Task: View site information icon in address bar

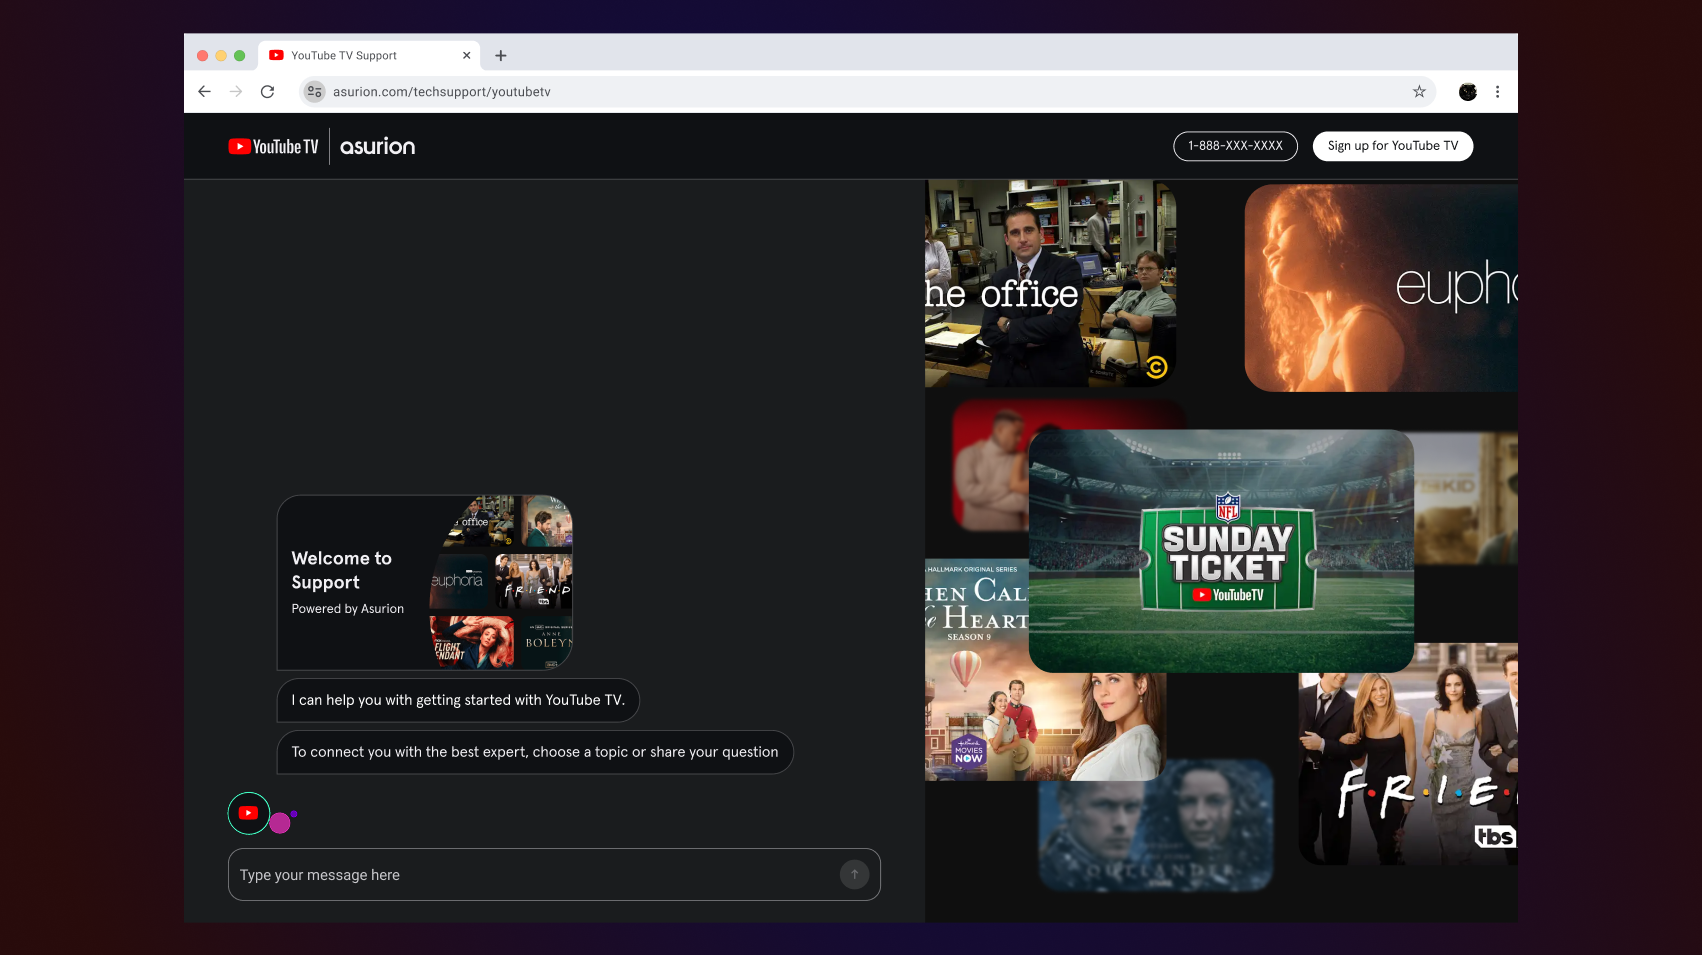Action: [x=315, y=92]
